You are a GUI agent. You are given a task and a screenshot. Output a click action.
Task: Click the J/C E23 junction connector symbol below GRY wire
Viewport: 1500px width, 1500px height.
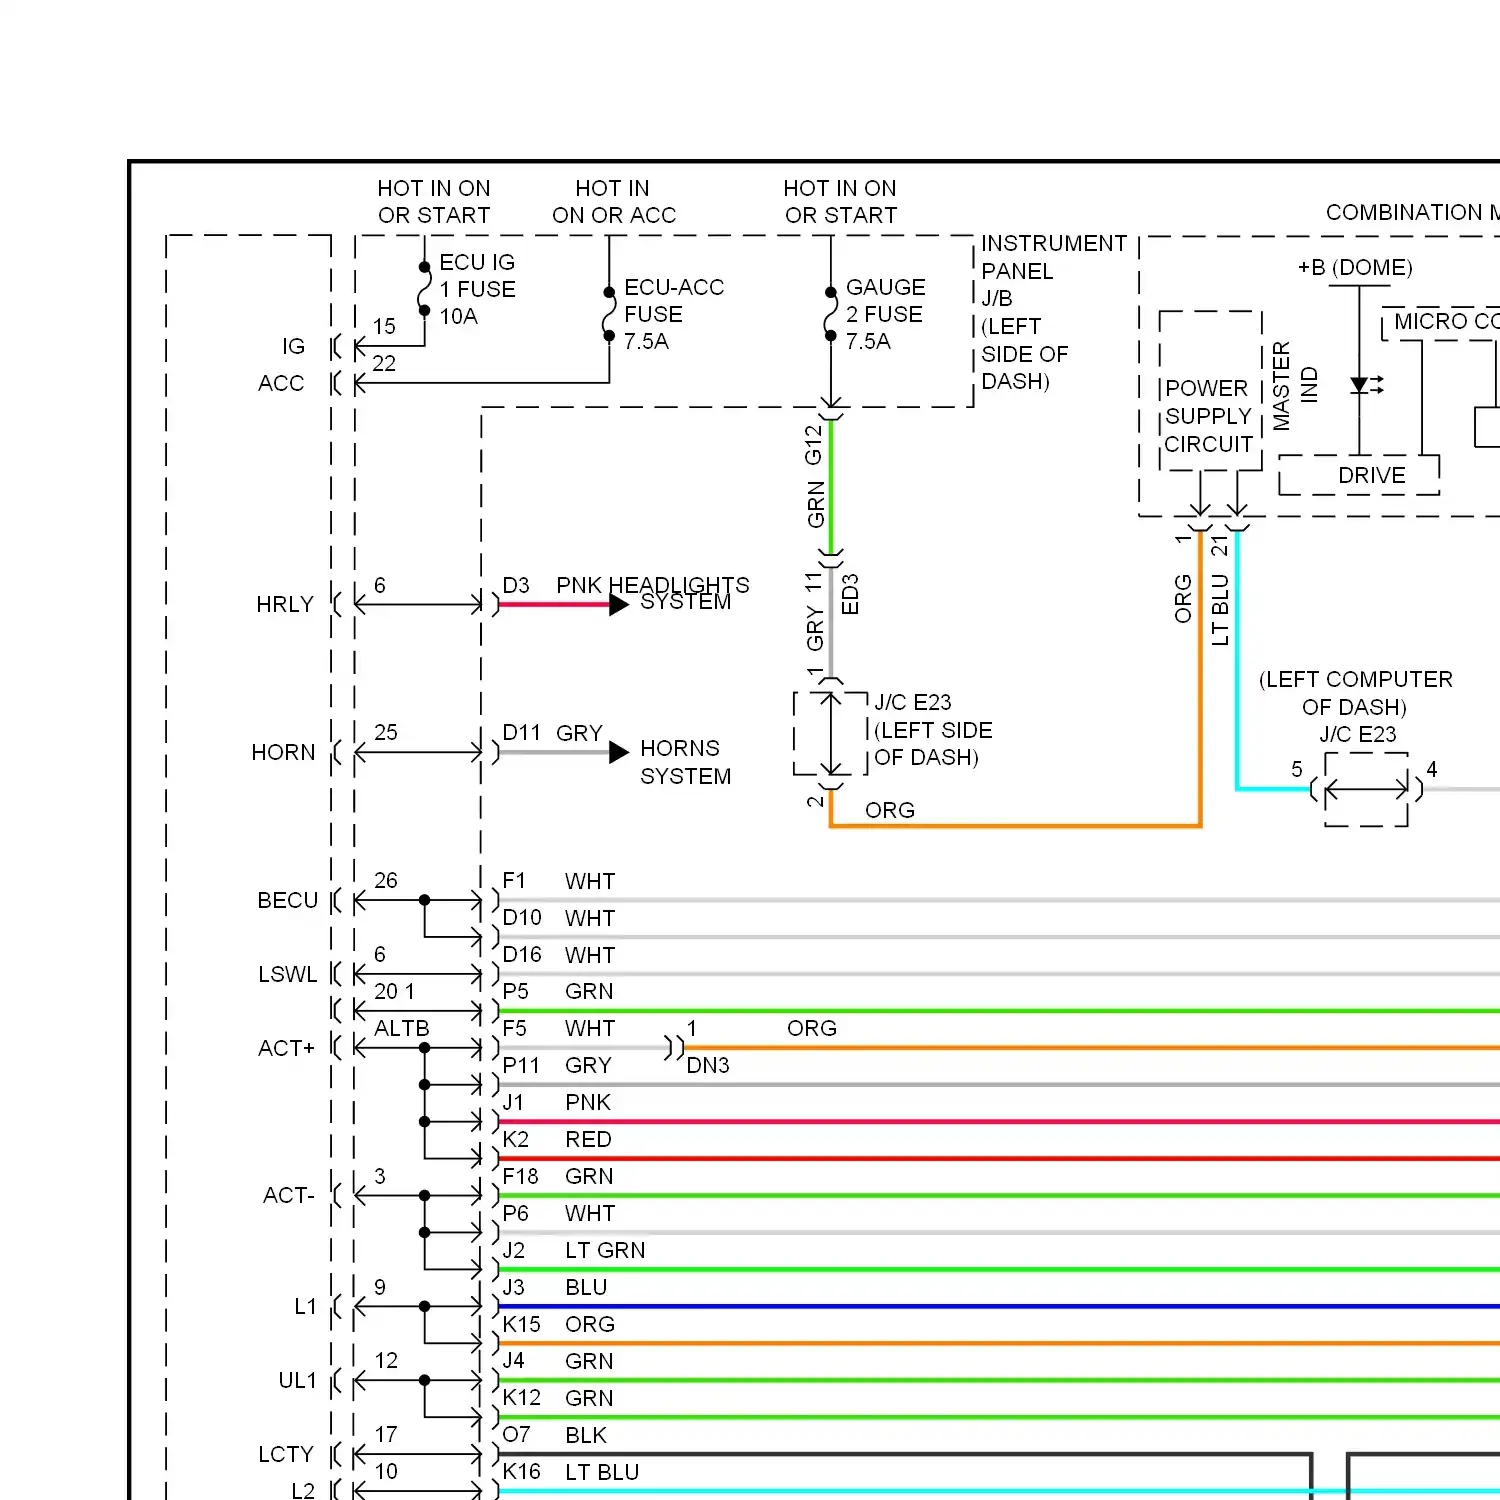point(831,733)
